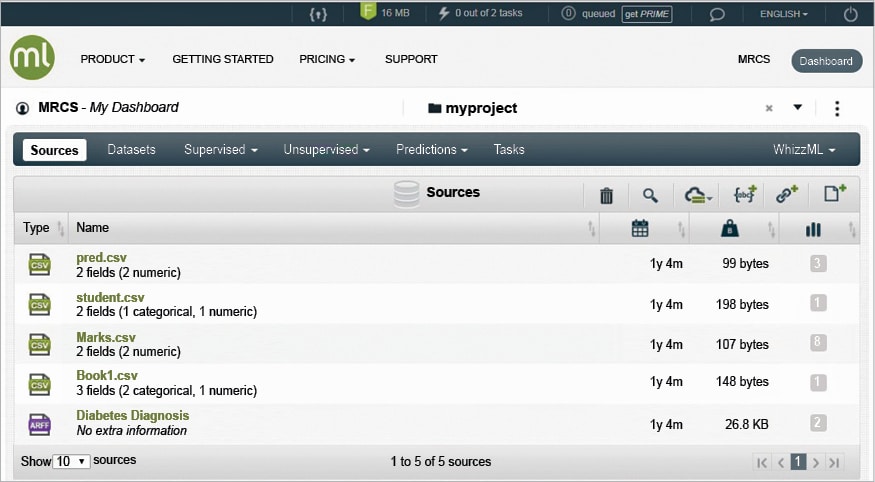Go to the previous page of sources

(781, 462)
